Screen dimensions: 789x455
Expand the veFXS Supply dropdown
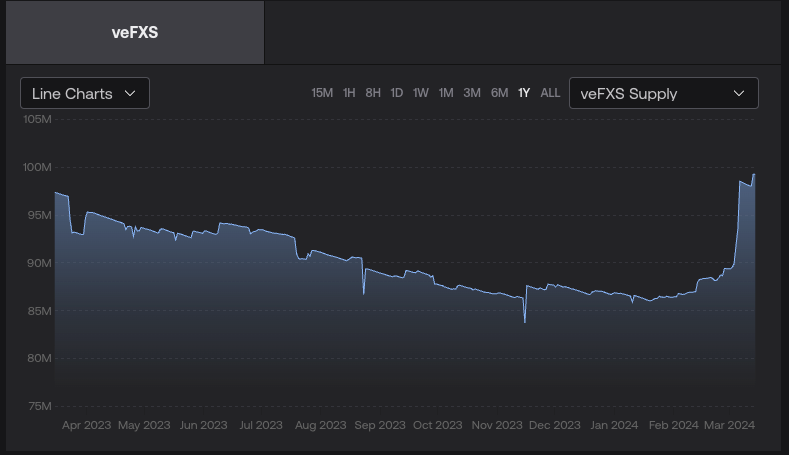coord(664,93)
